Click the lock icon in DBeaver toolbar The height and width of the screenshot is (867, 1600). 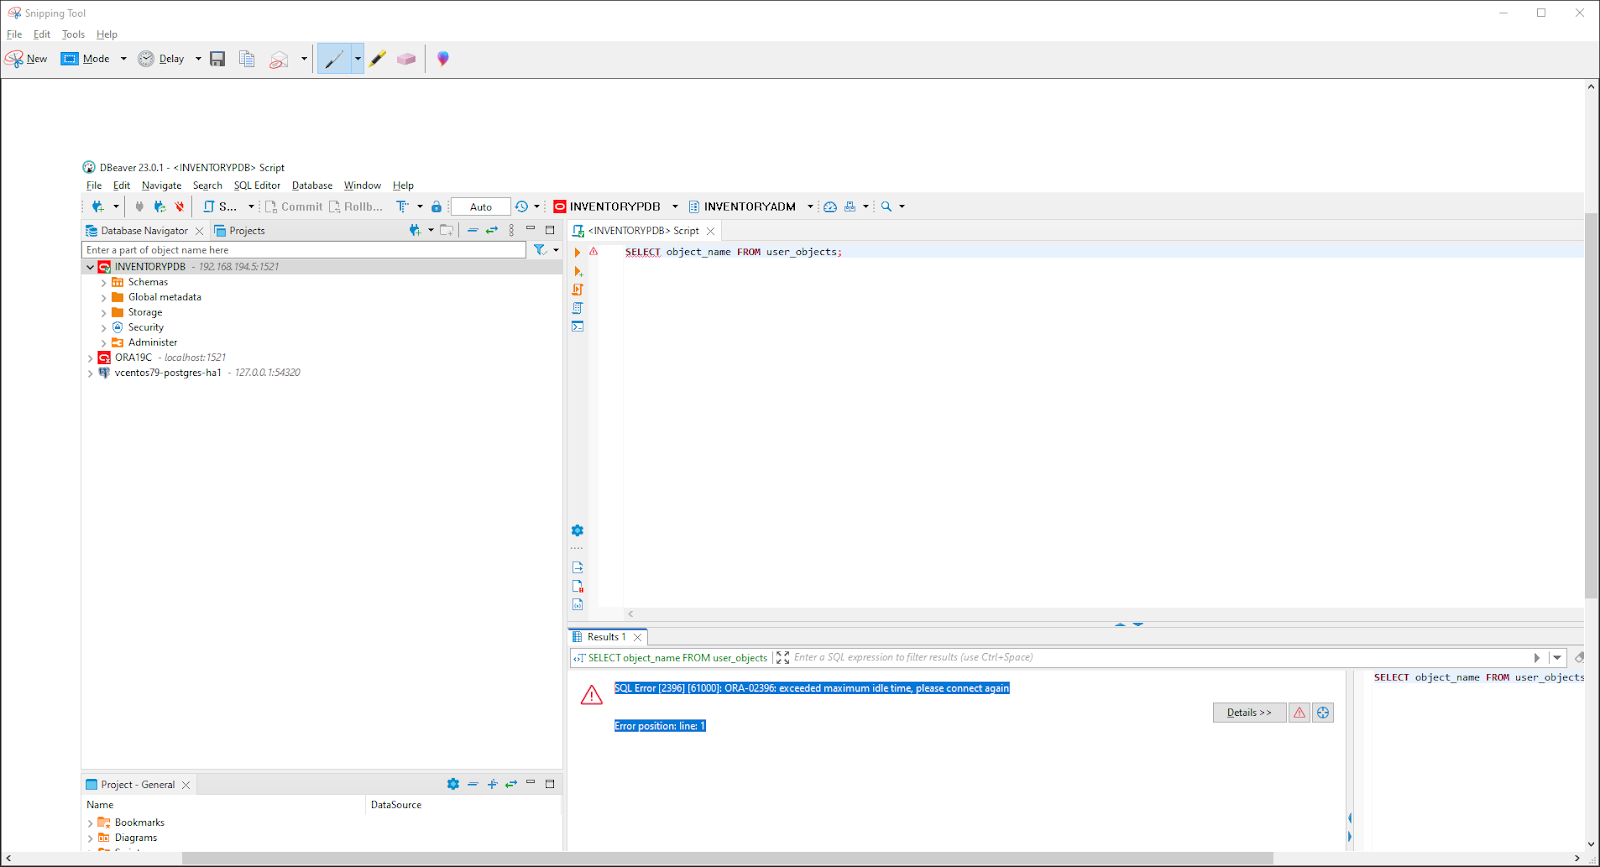[436, 207]
